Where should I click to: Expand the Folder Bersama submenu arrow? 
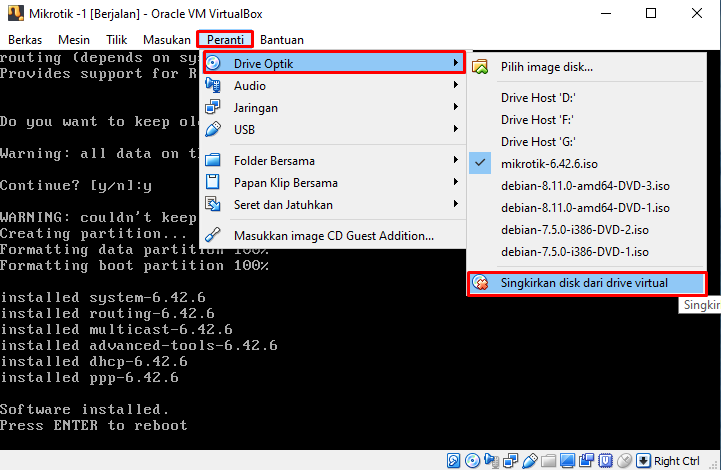[455, 160]
